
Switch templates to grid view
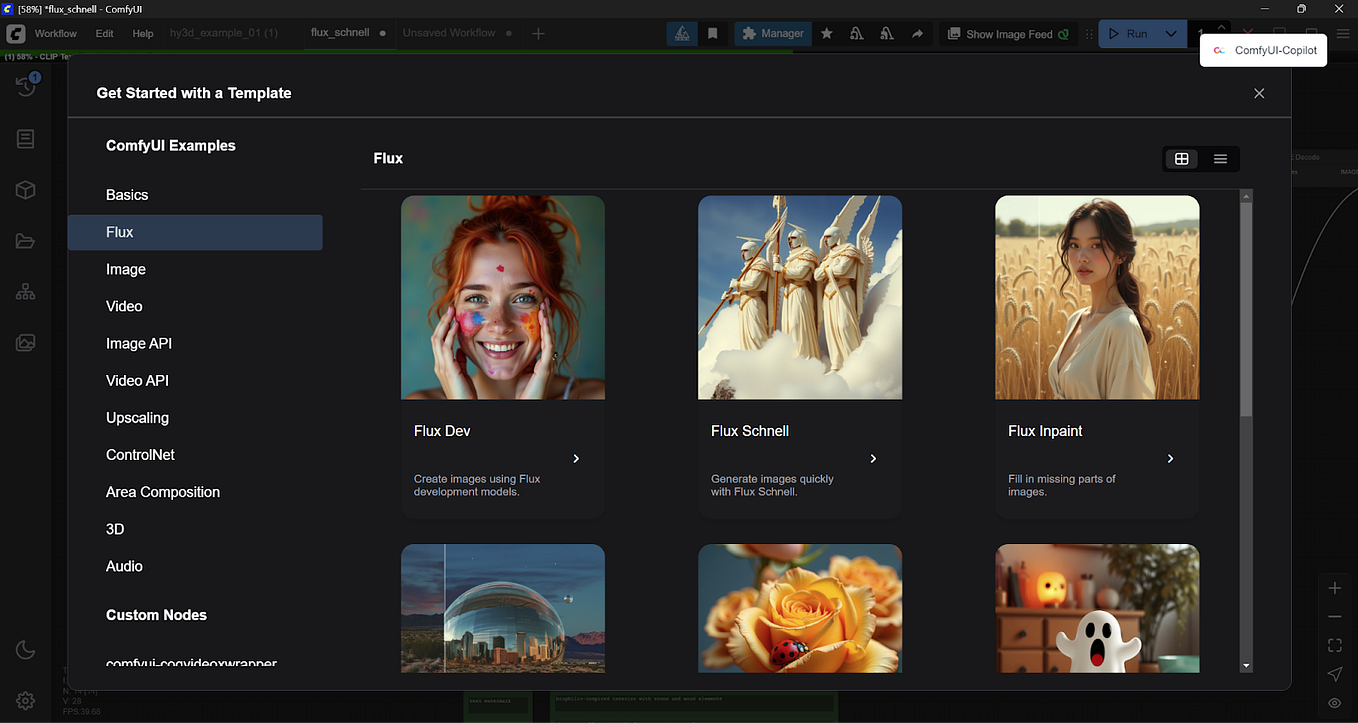pyautogui.click(x=1181, y=158)
